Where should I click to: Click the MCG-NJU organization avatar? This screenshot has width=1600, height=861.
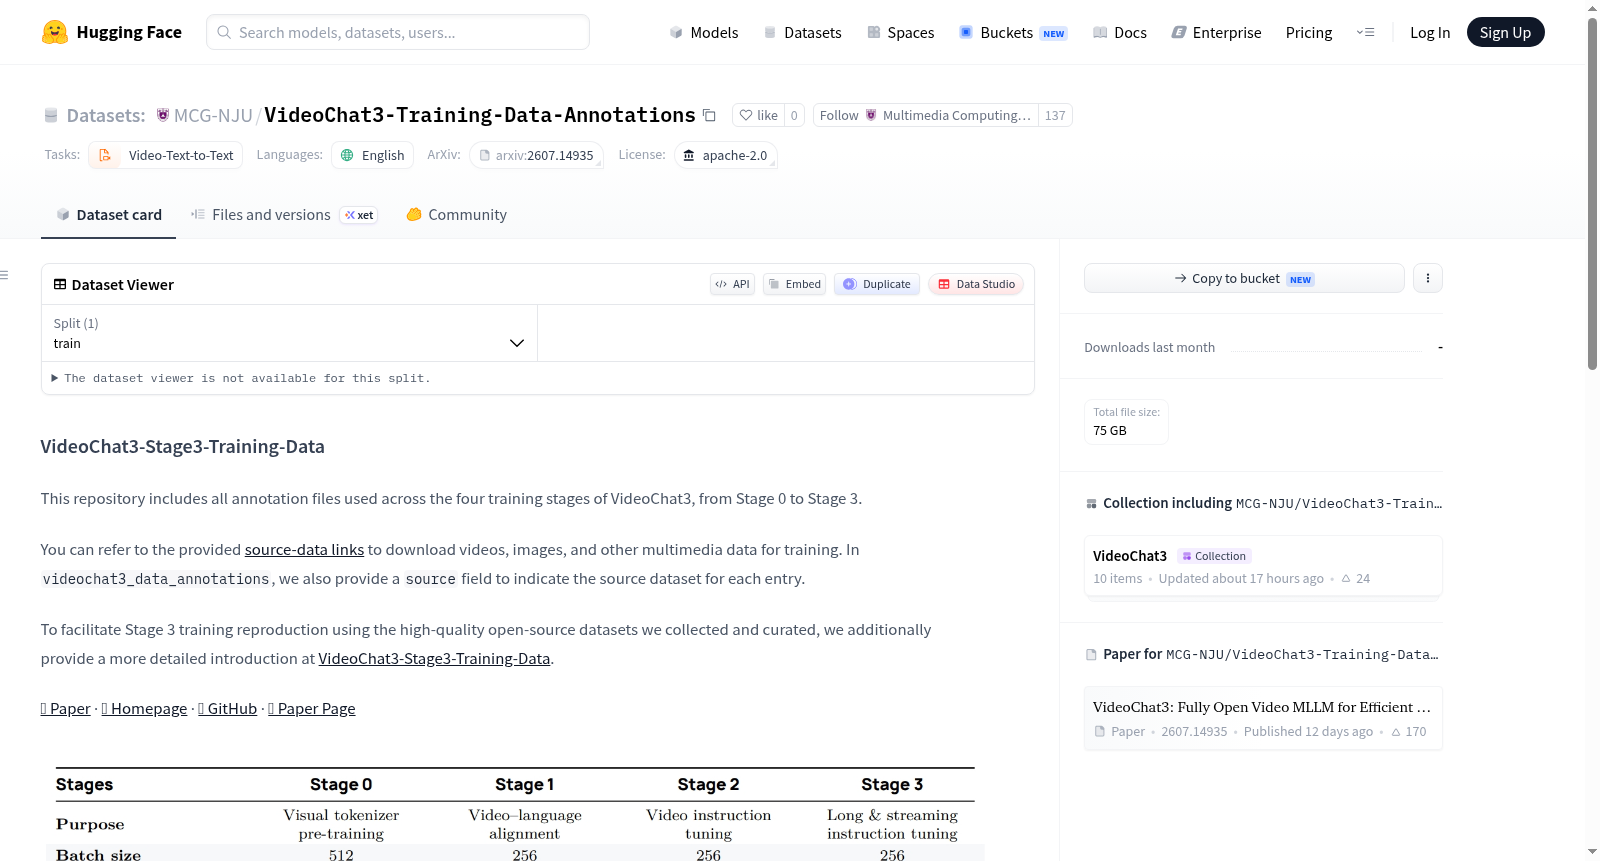point(163,115)
